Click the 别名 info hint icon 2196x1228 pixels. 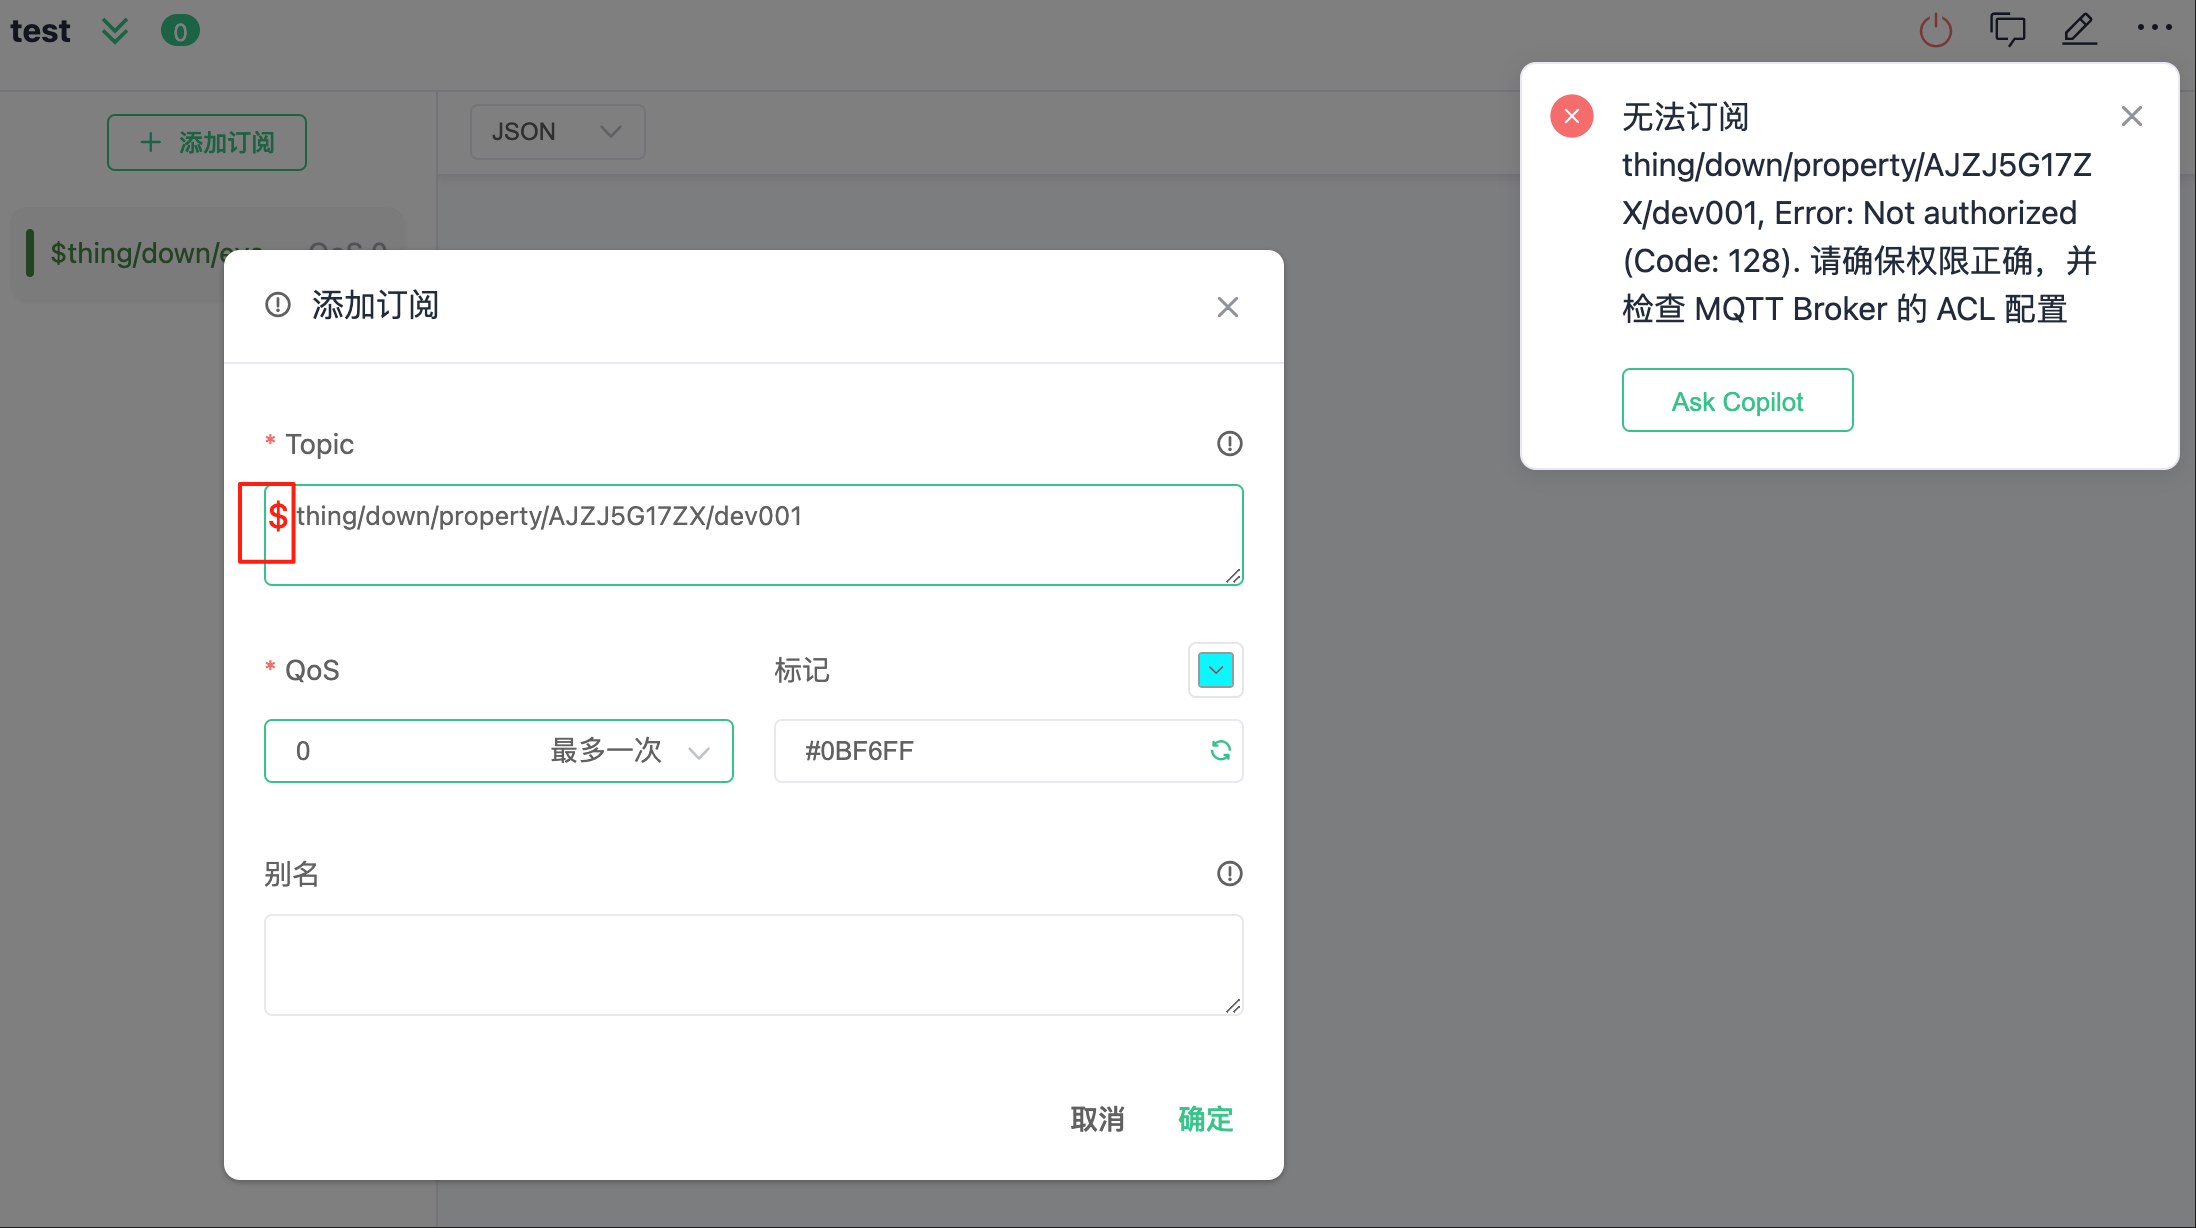[1229, 874]
